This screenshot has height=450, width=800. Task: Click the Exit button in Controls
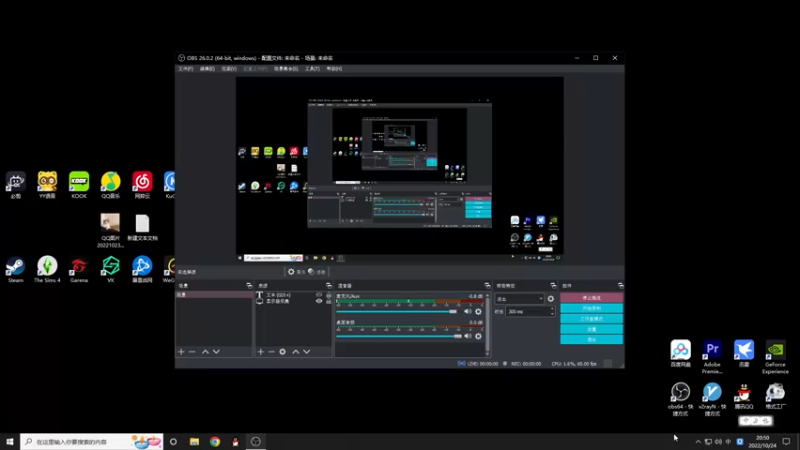(591, 339)
